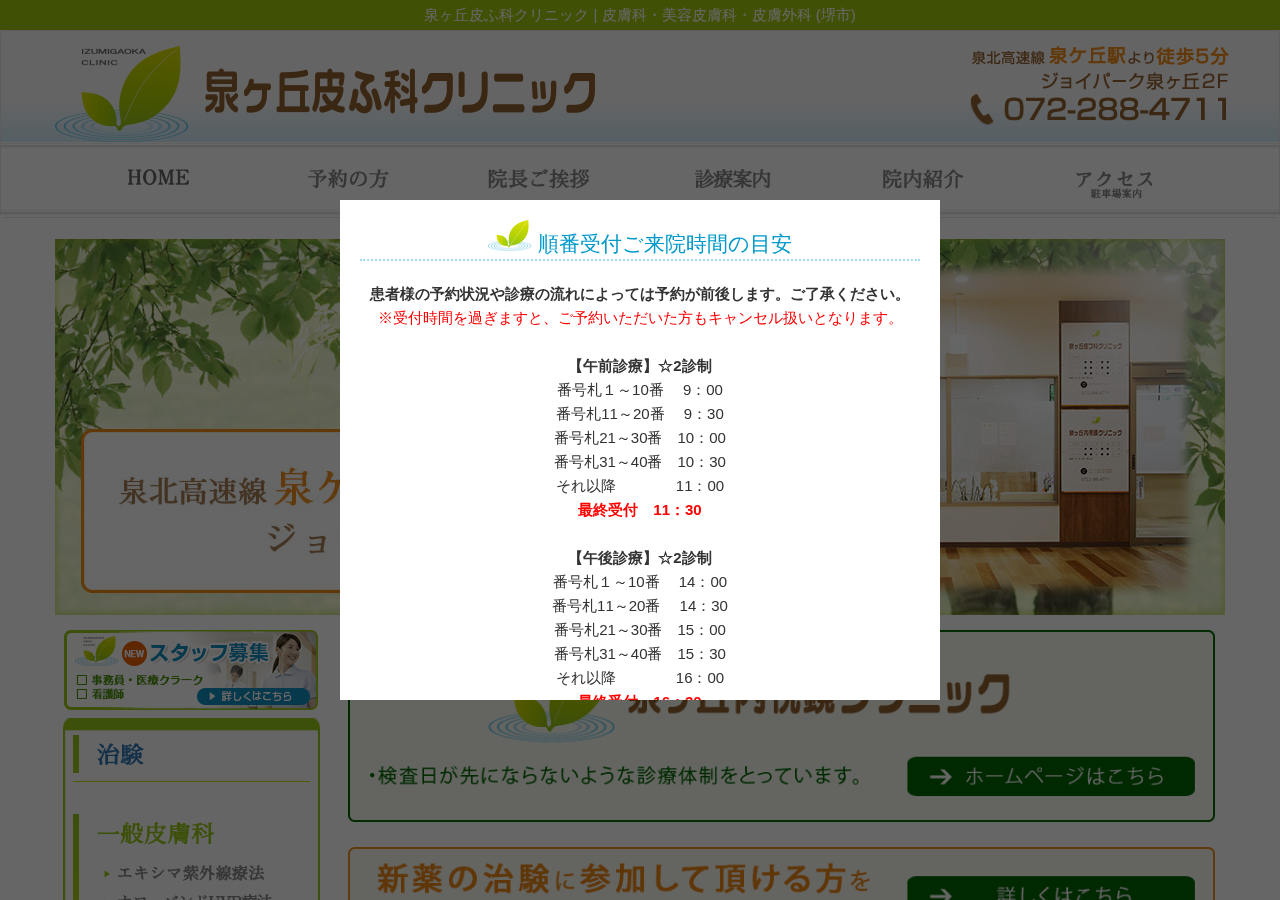Click 詳しくはこちら on the 治験 banner
This screenshot has height=900, width=1280.
point(1051,888)
